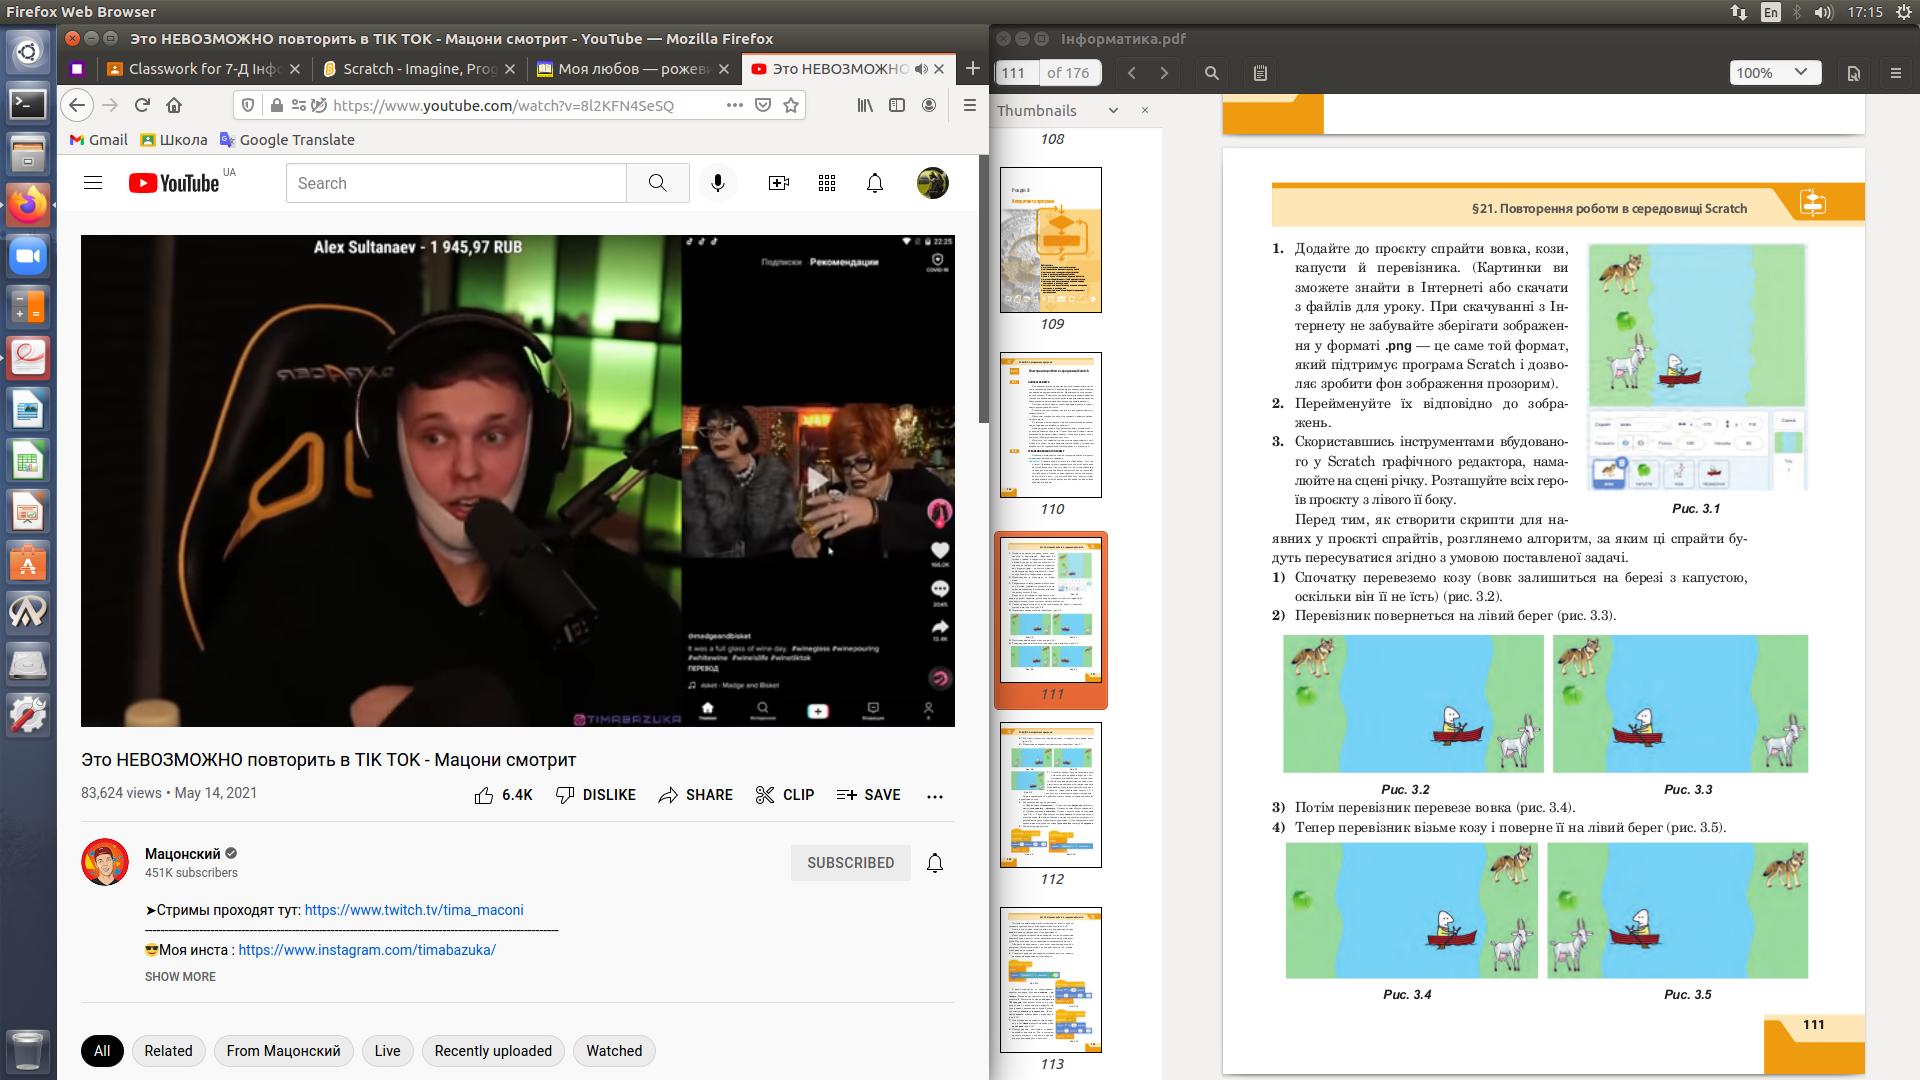Expand the Thumbnails sidebar dropdown
1920x1080 pixels.
(x=1113, y=111)
